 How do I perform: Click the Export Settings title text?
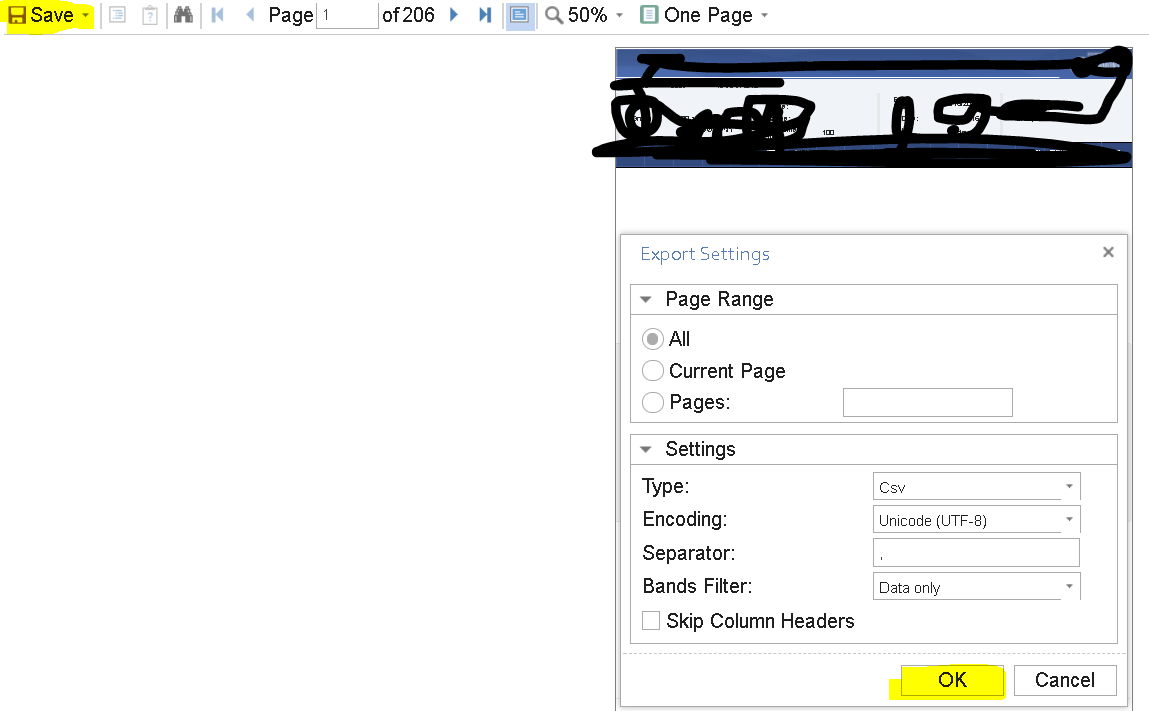[705, 254]
